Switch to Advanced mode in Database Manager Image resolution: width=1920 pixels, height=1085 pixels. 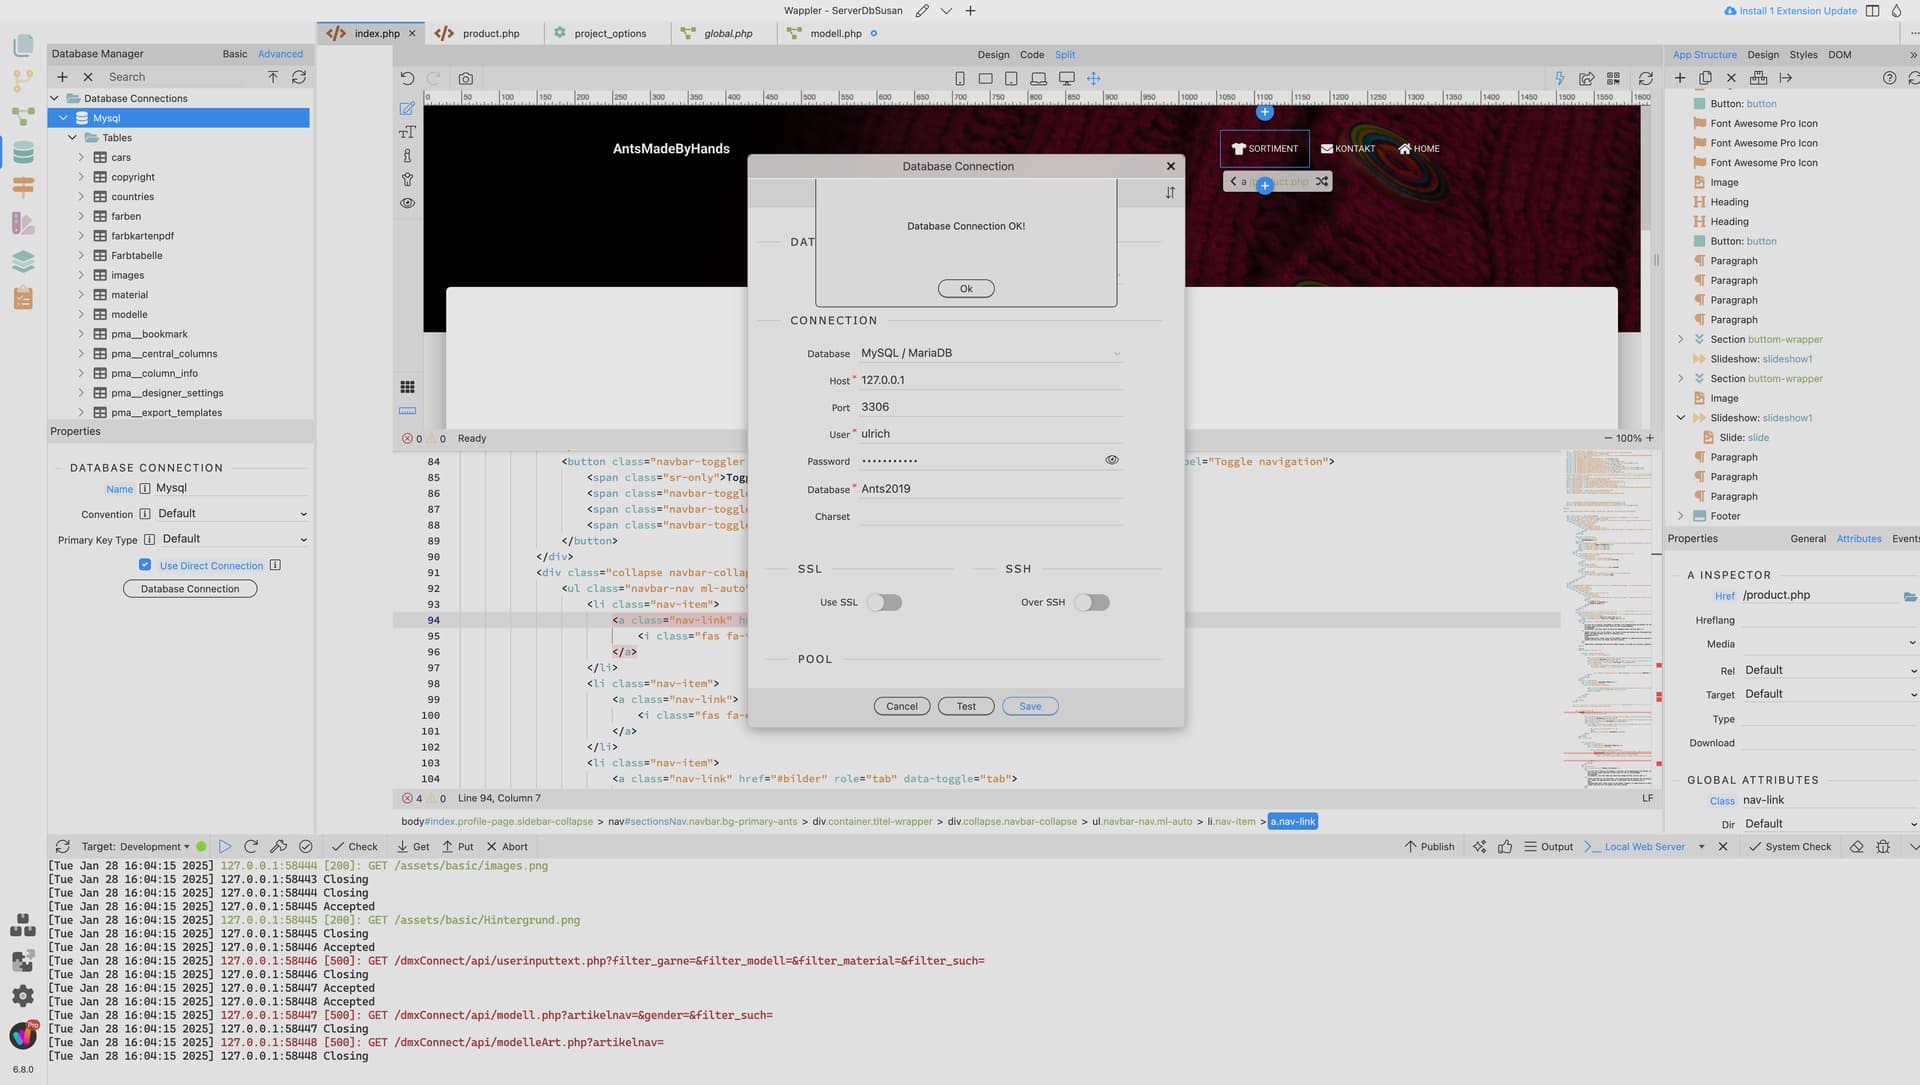280,54
